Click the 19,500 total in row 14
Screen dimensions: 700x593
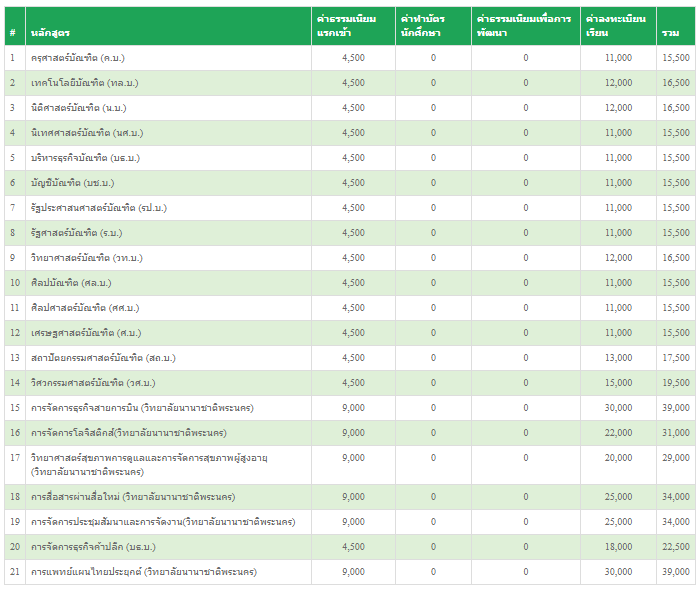(x=676, y=383)
